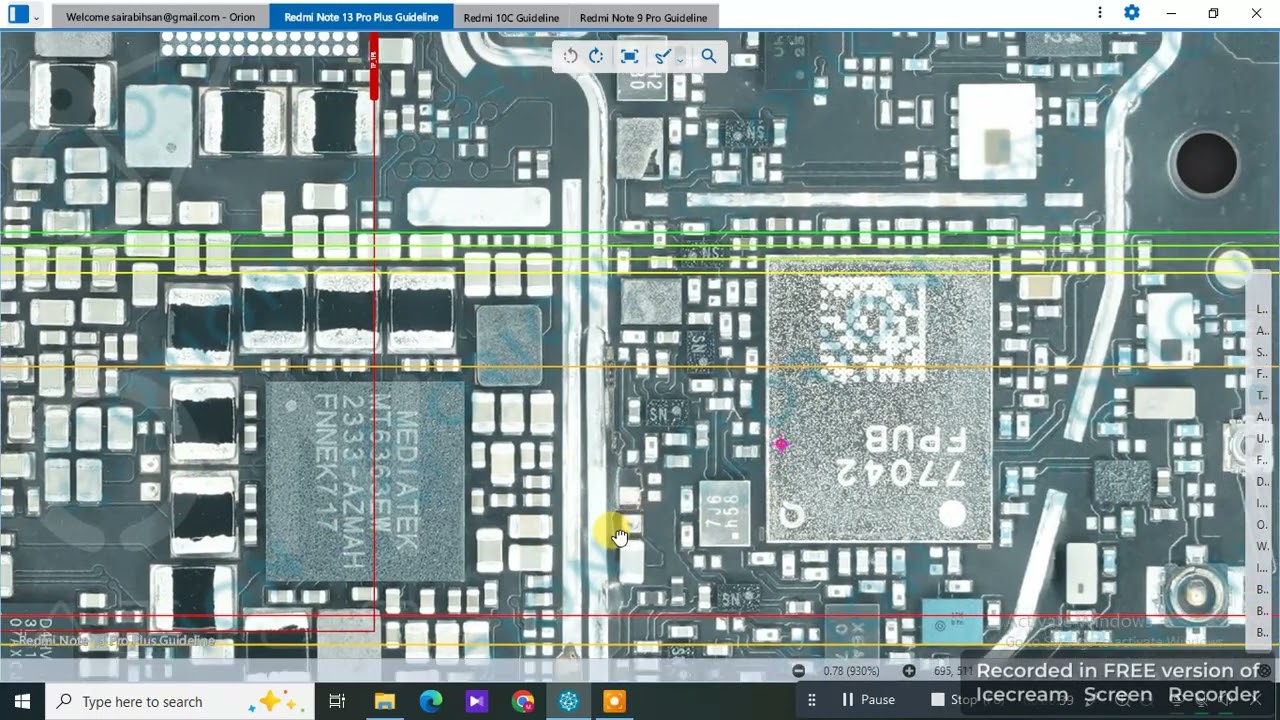
Task: Open the drawing tool options dropdown arrow
Action: (x=680, y=58)
